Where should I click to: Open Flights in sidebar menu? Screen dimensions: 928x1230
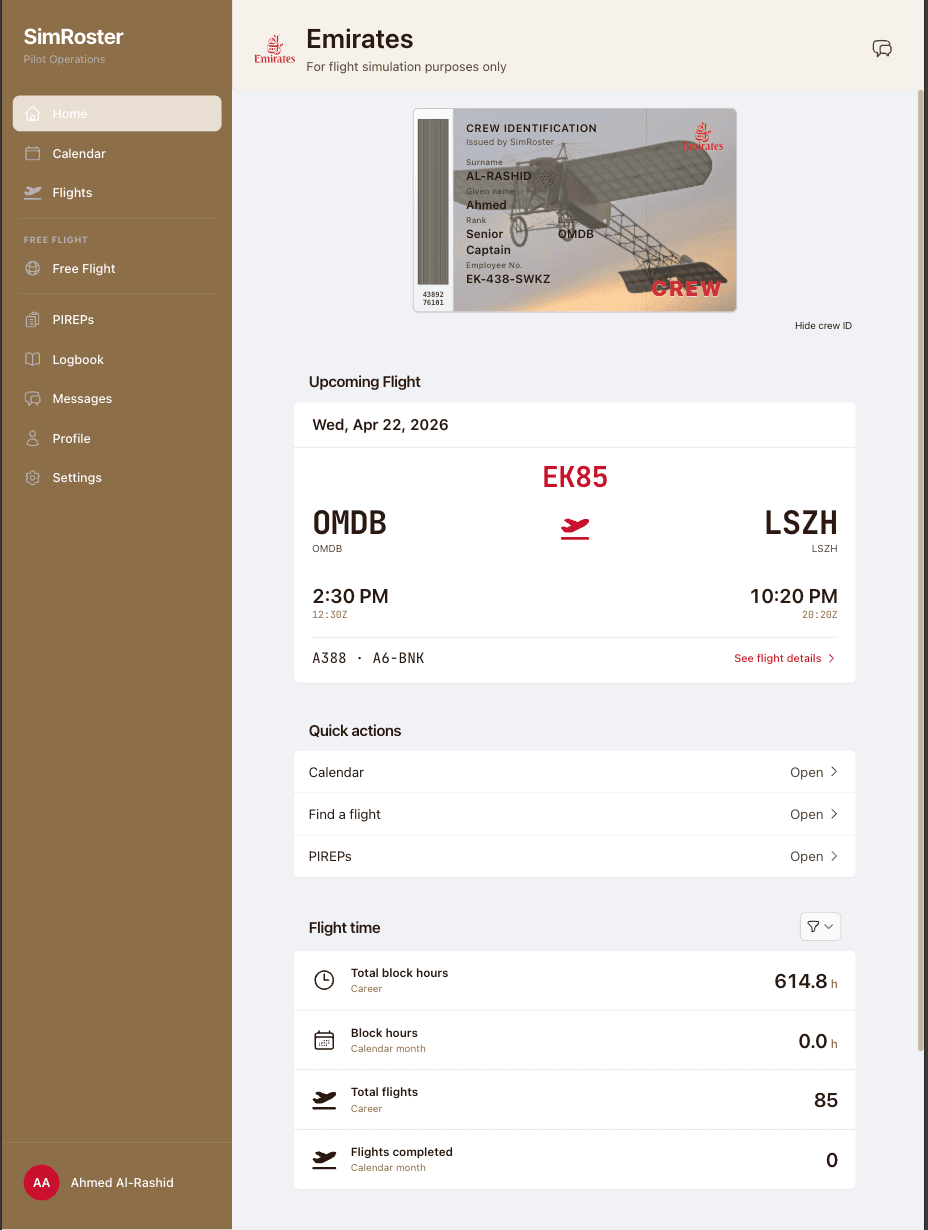(117, 193)
